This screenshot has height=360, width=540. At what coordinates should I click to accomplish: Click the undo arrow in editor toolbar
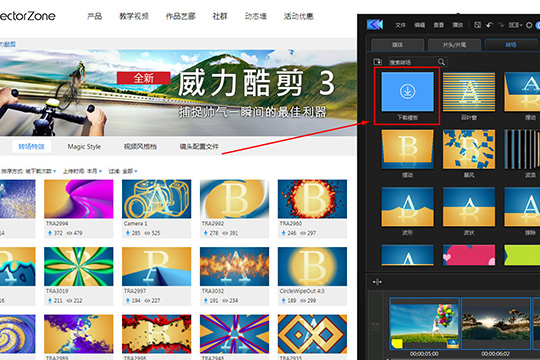click(x=489, y=25)
